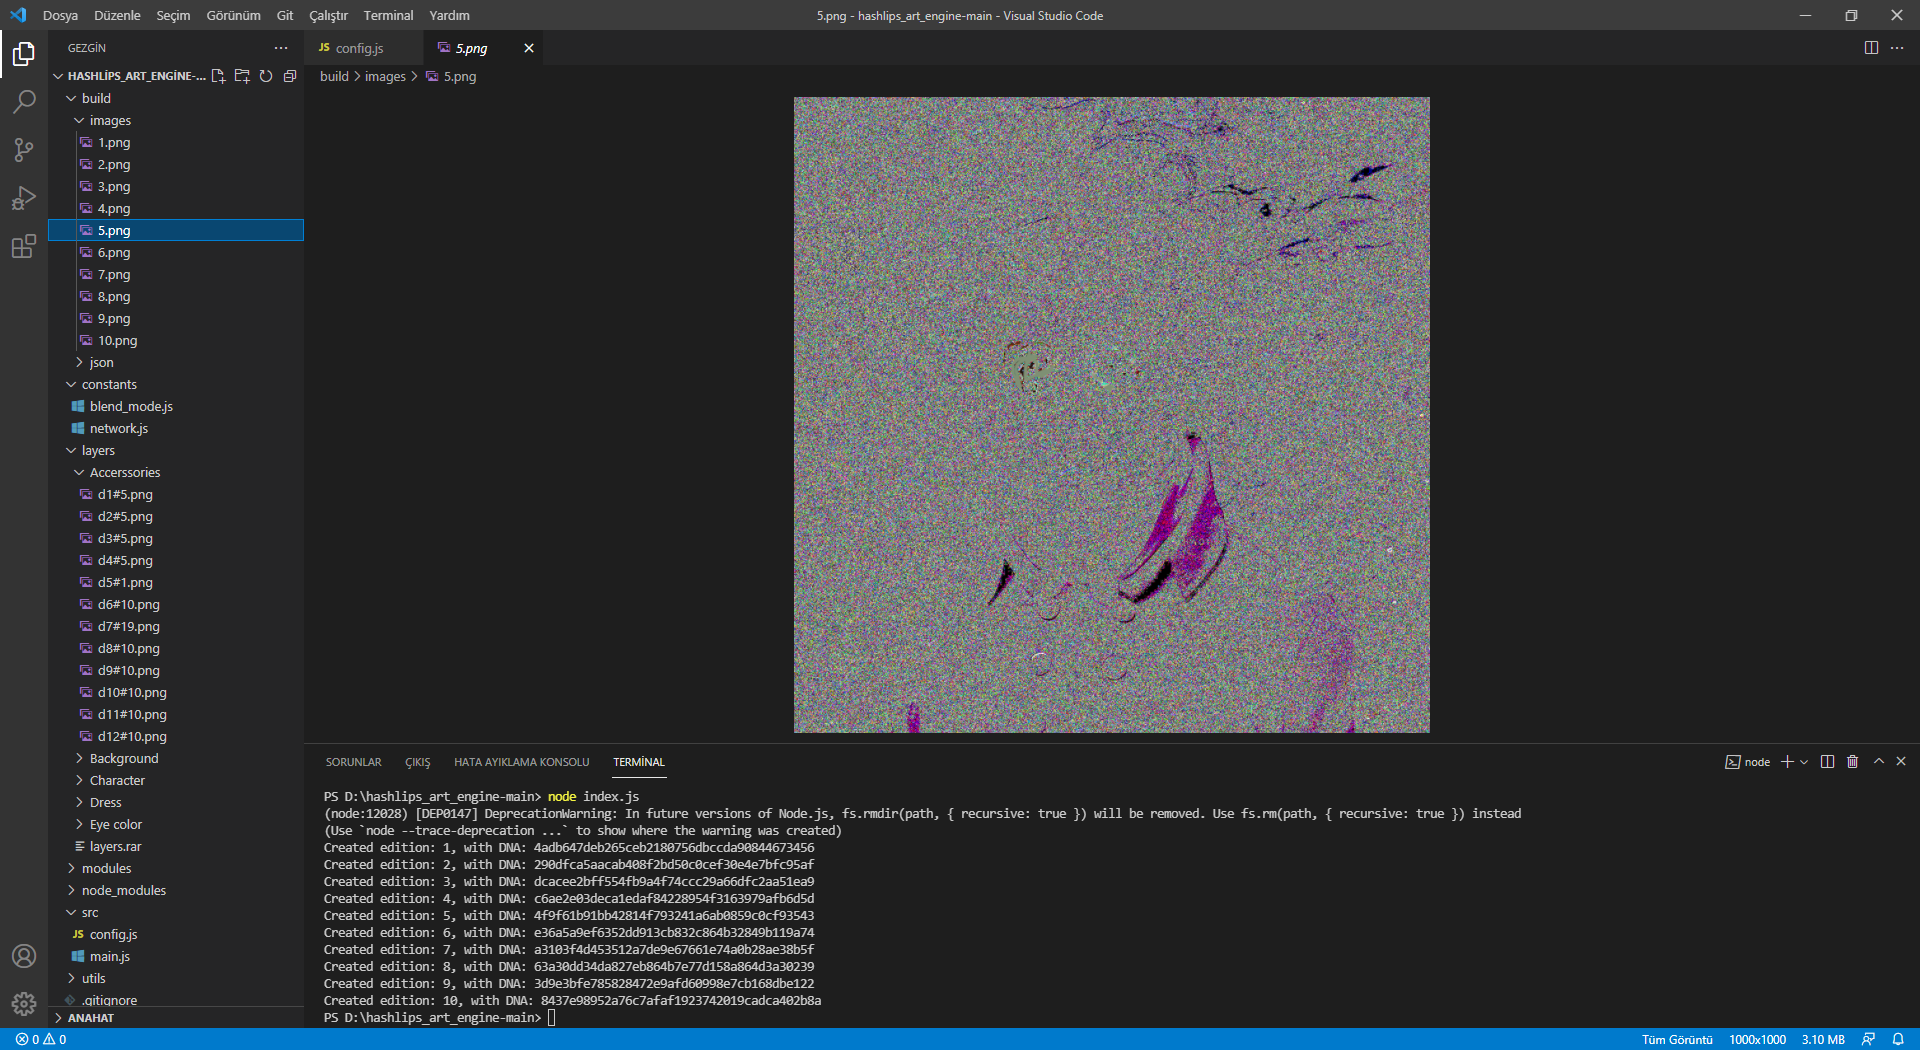This screenshot has height=1050, width=1920.
Task: Switch to the SORUNLAR panel tab
Action: click(x=353, y=762)
